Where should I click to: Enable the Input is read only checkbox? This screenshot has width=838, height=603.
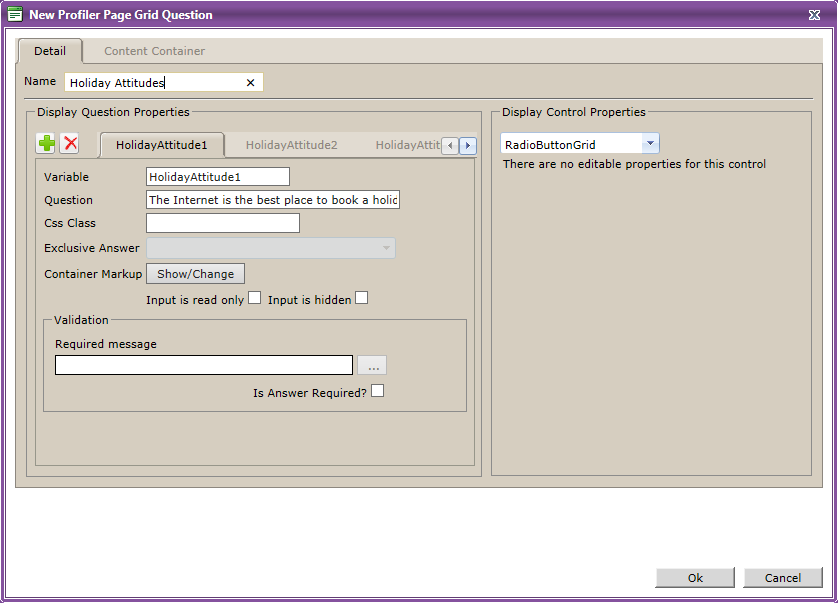255,298
